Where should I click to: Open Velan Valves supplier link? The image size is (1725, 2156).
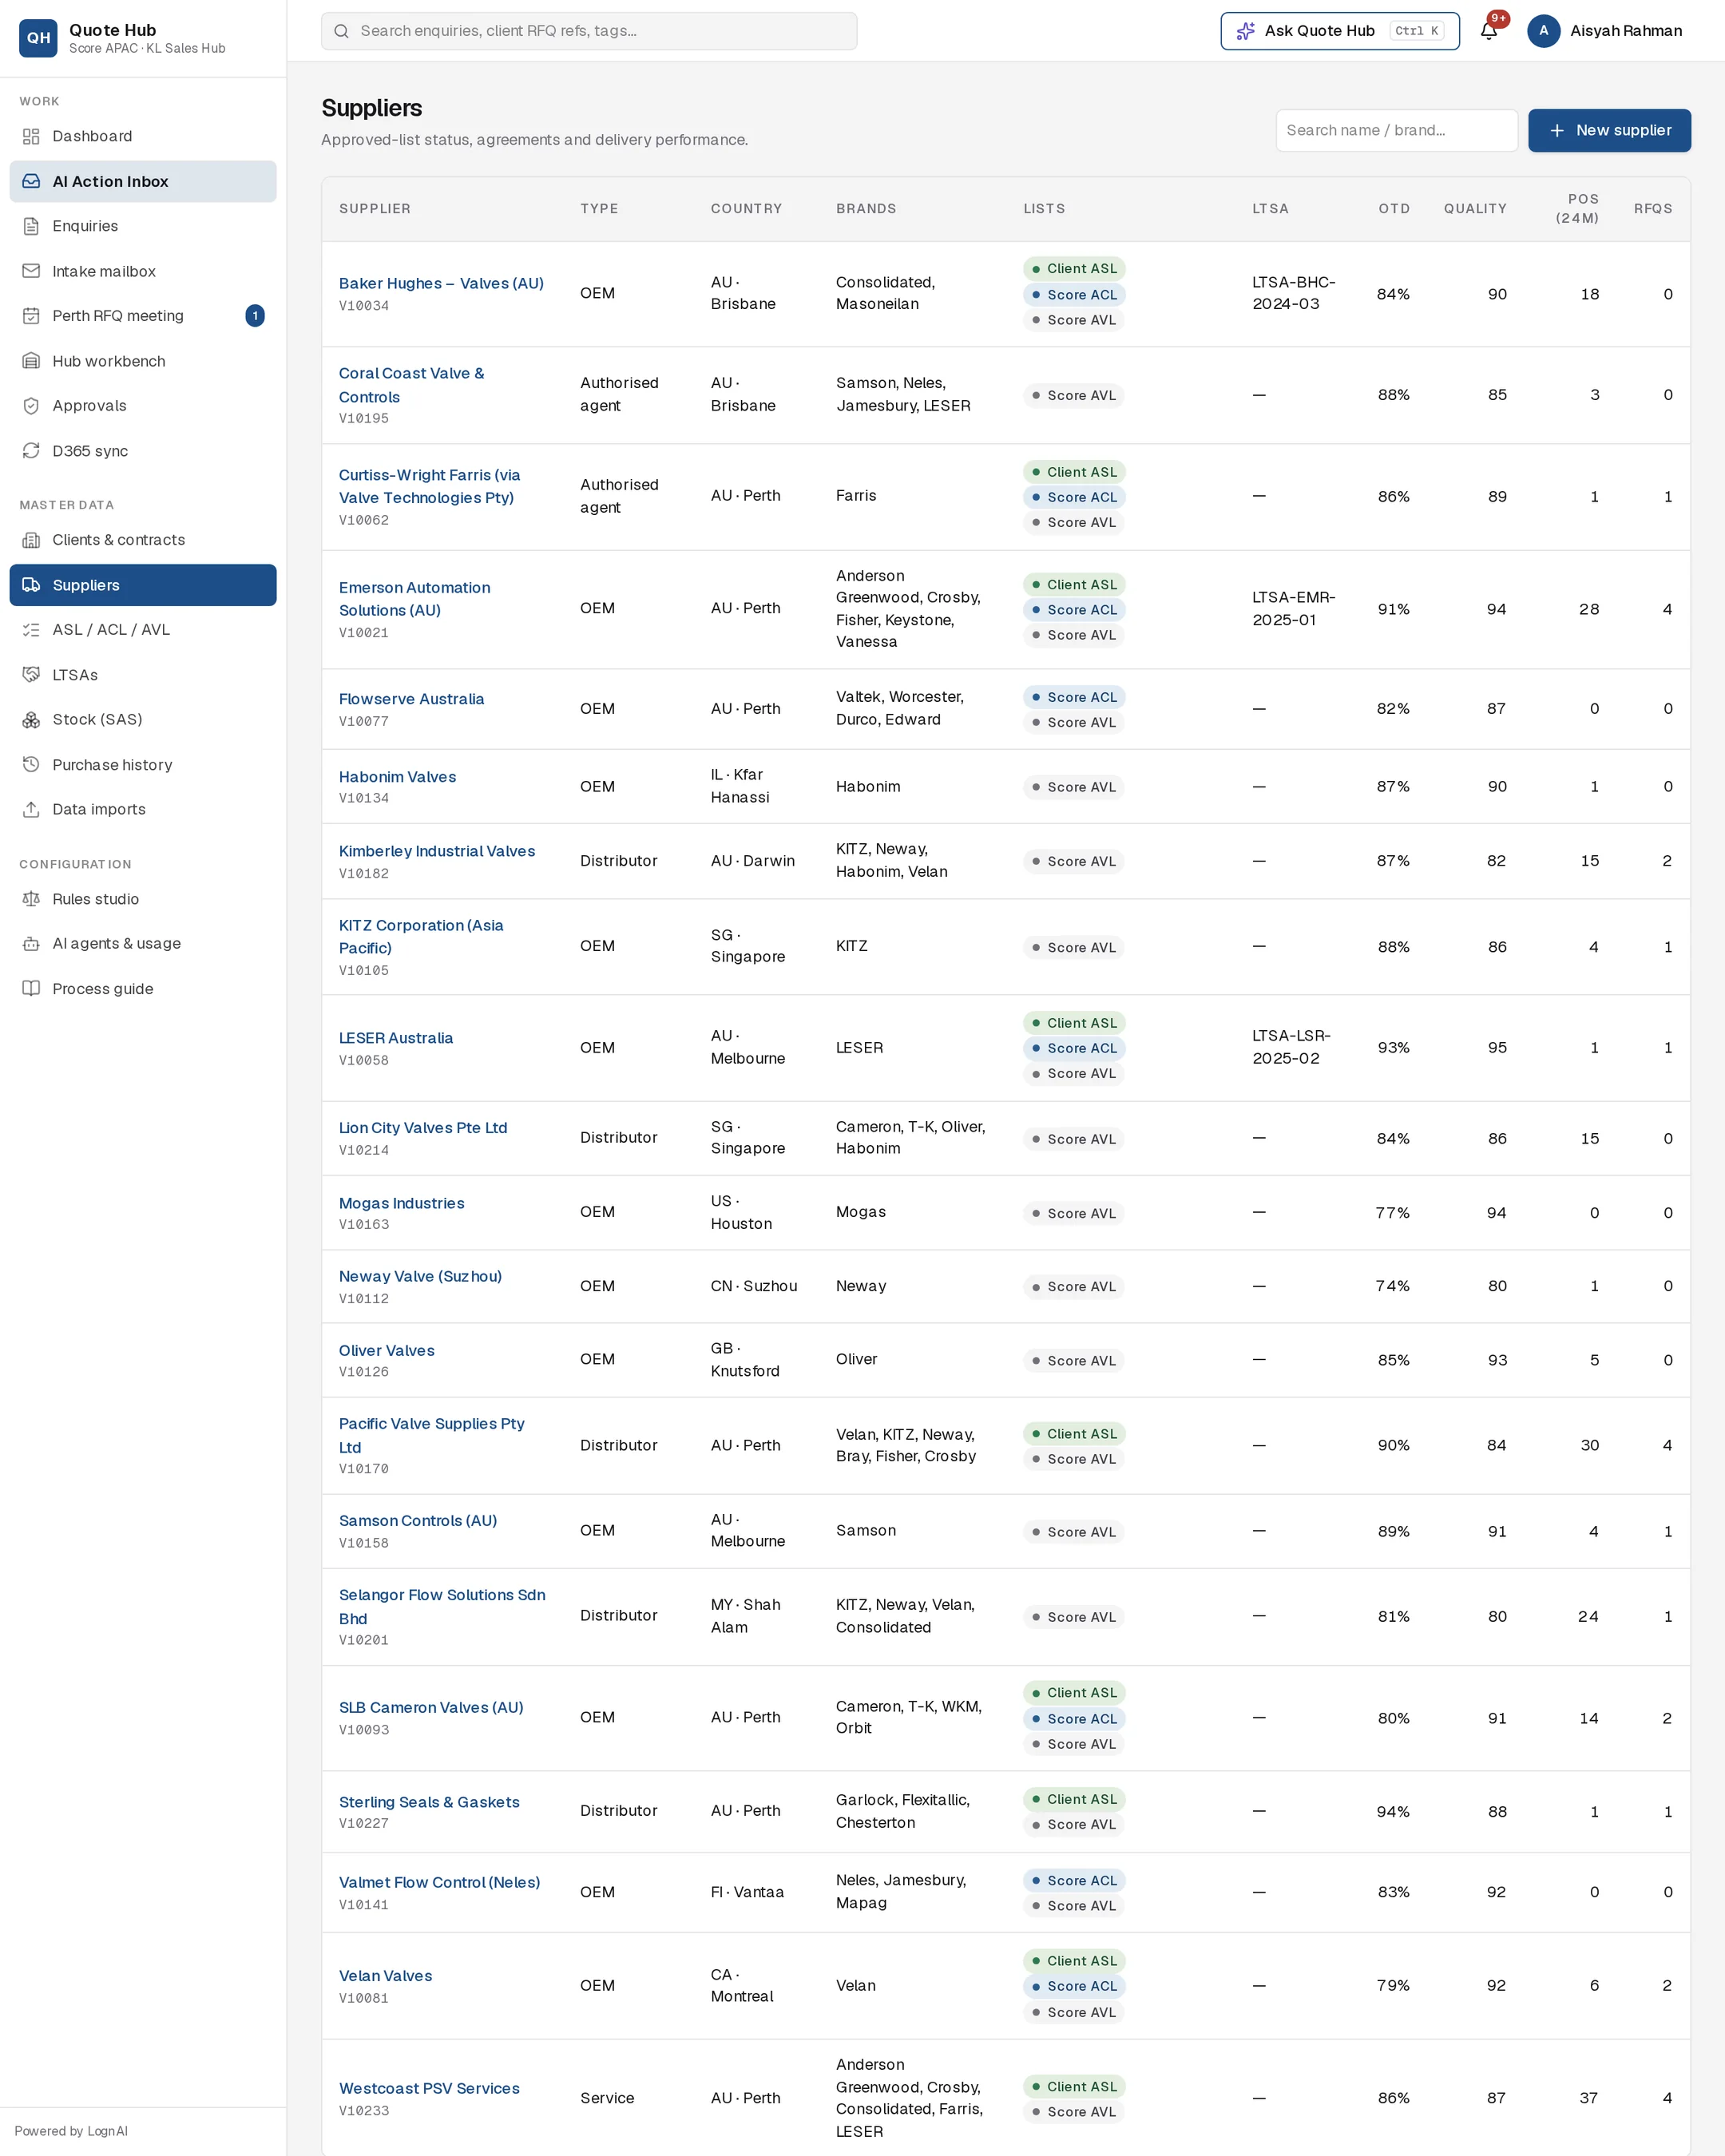point(385,1976)
